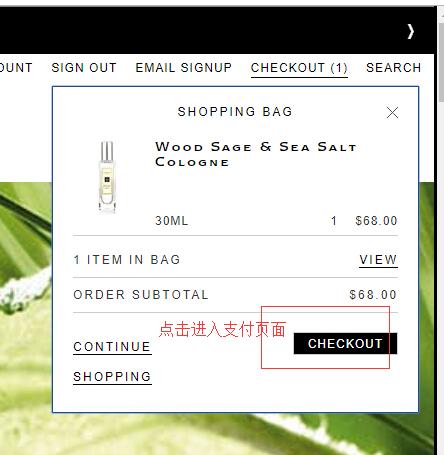Screen dimensions: 444x455
Task: Click the 30ML size label
Action: (x=172, y=221)
